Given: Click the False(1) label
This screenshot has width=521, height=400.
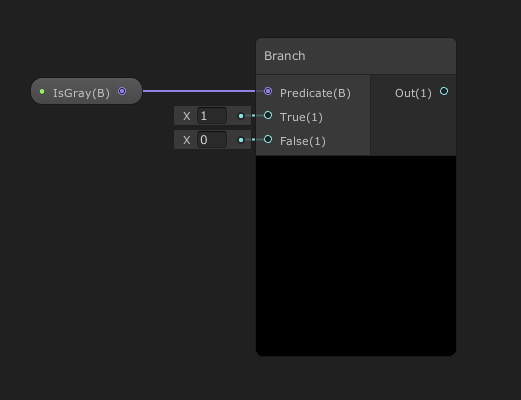Looking at the screenshot, I should [303, 141].
